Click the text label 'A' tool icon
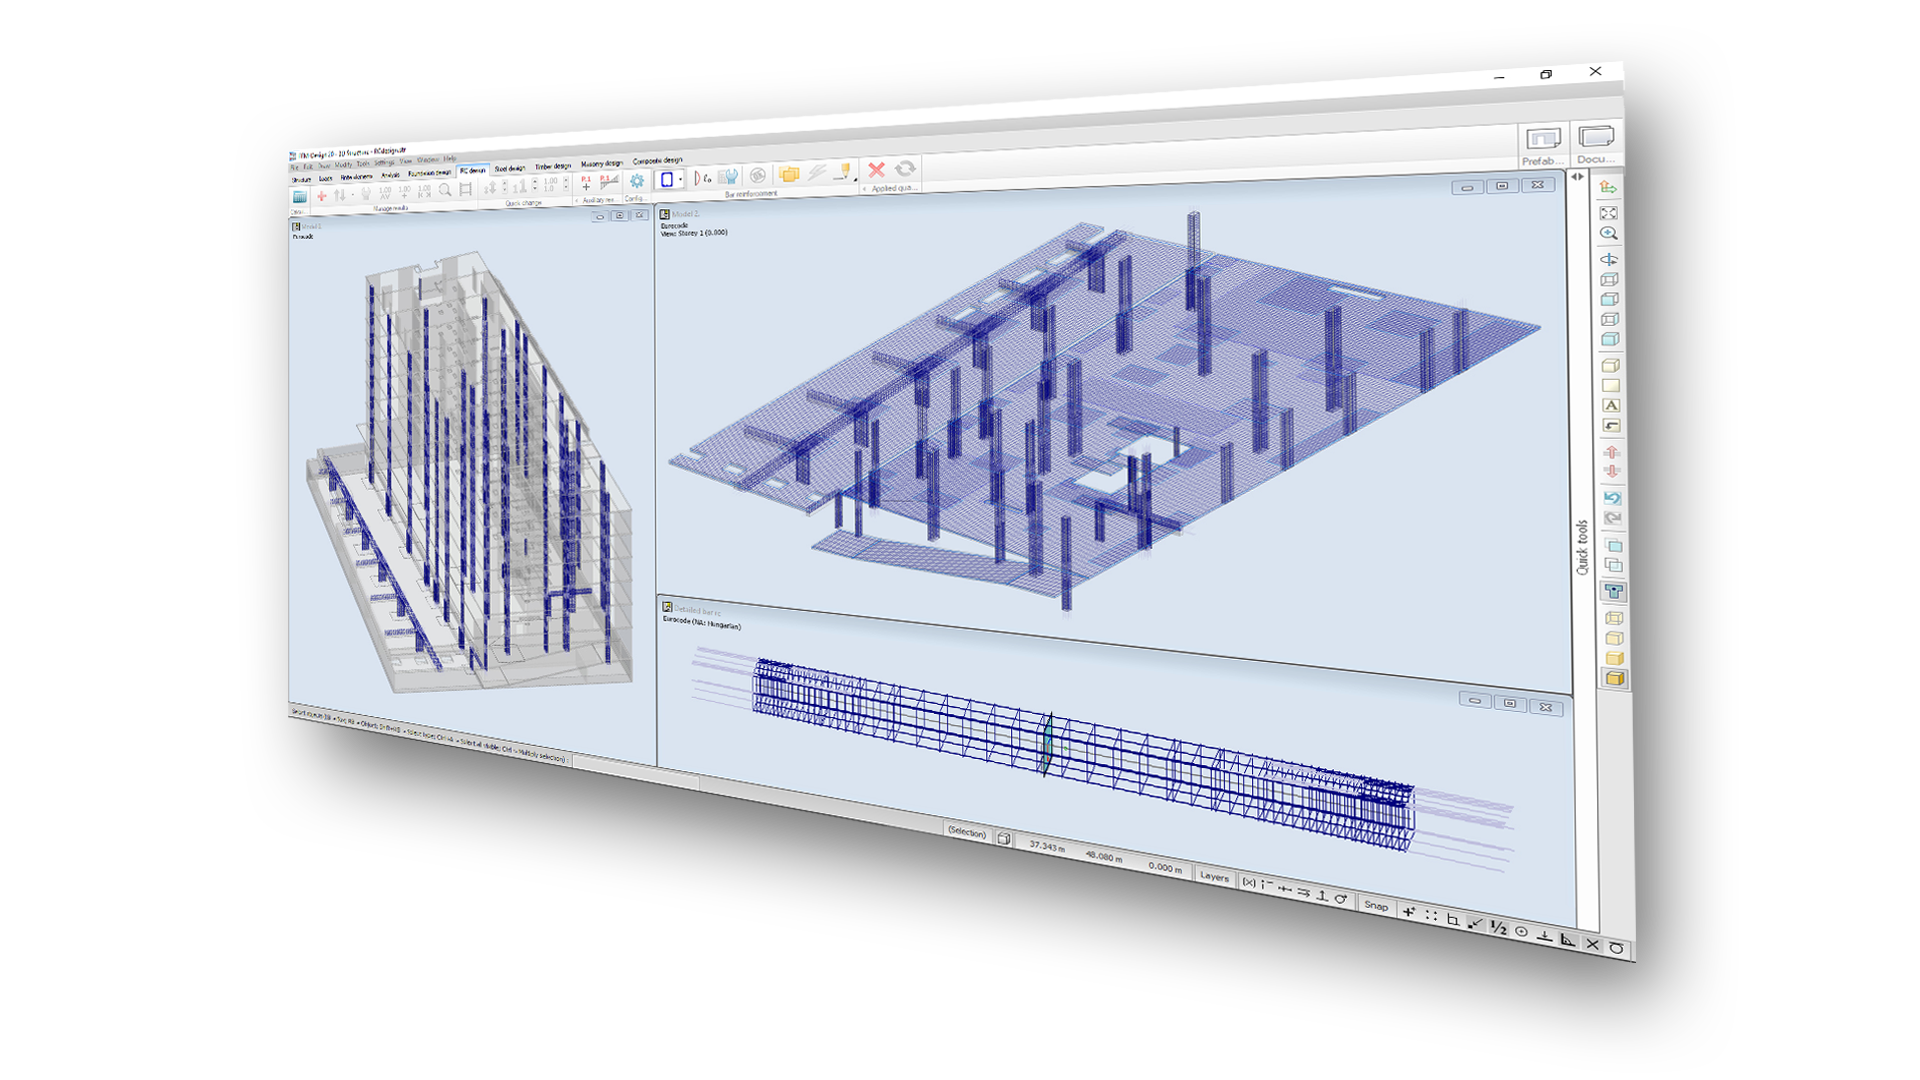Image resolution: width=1920 pixels, height=1080 pixels. [1610, 406]
